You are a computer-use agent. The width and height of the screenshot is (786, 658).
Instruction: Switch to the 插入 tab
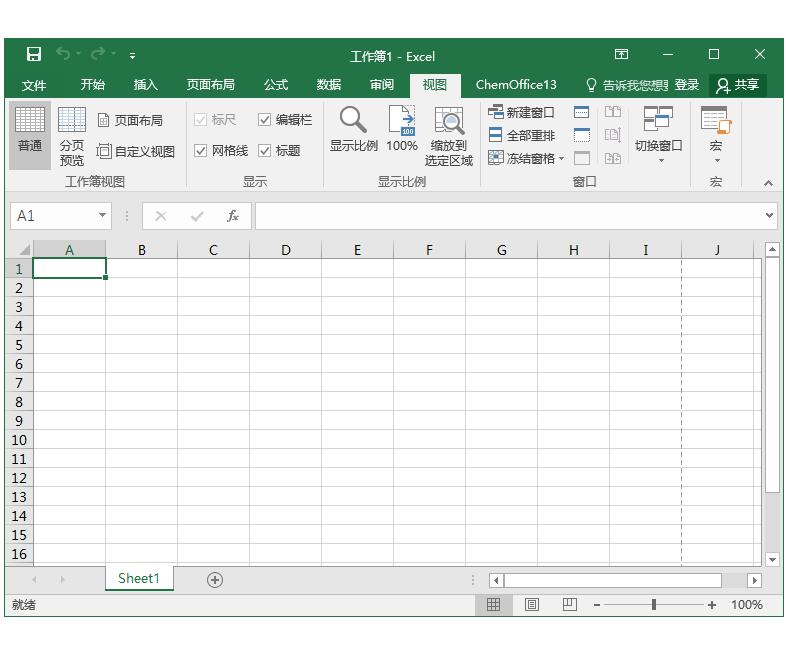tap(146, 84)
